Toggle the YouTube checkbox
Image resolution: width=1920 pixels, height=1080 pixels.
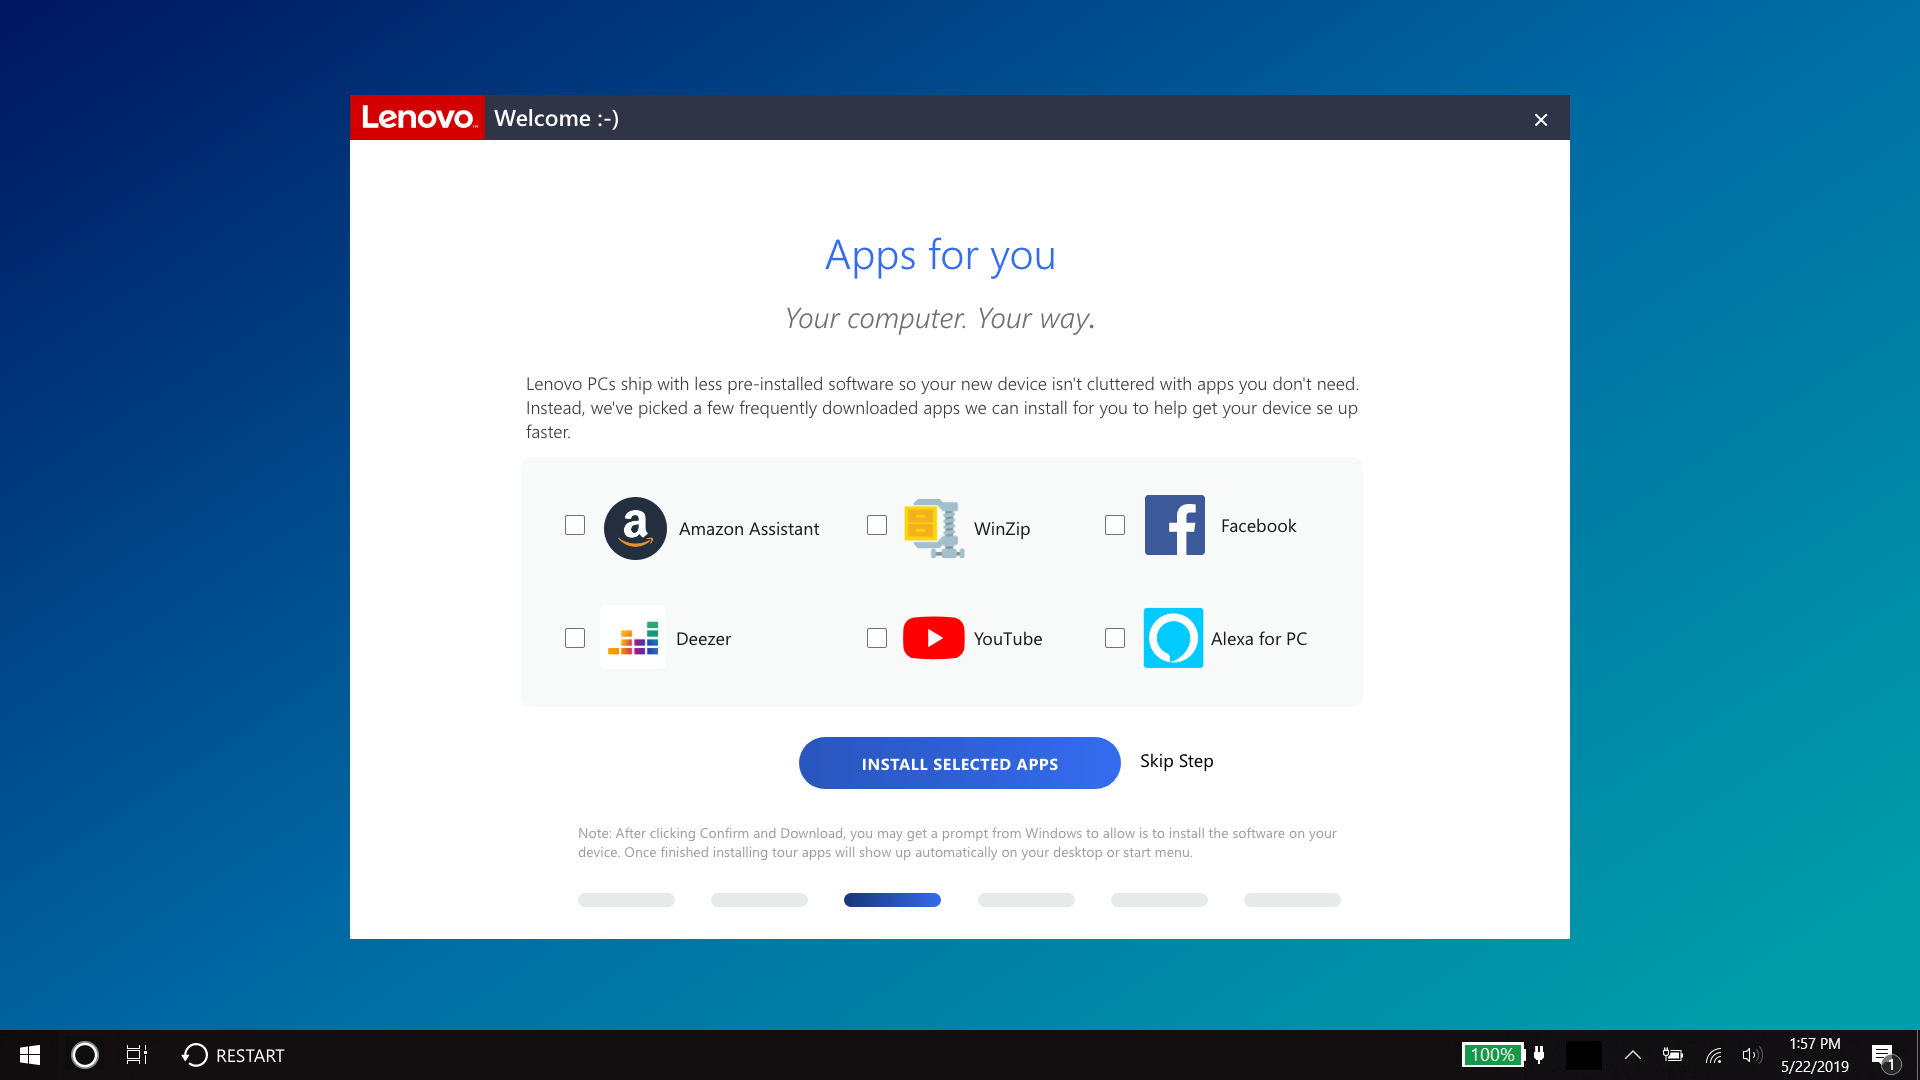pyautogui.click(x=877, y=638)
